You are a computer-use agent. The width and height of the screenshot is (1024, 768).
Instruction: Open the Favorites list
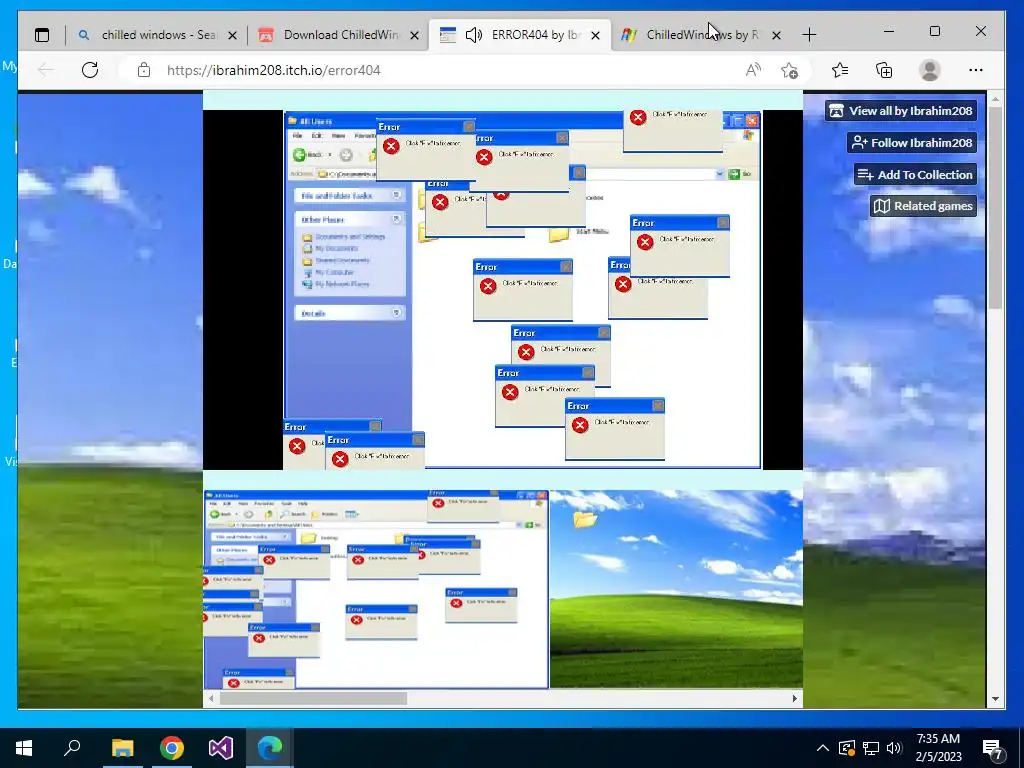coord(840,70)
